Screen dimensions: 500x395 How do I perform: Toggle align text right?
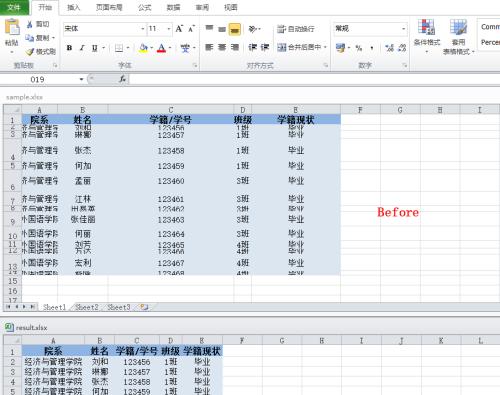235,47
